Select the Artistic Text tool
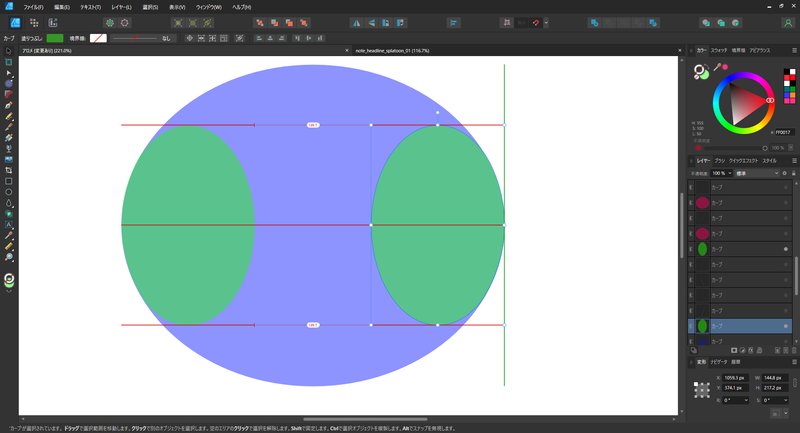 click(x=9, y=224)
